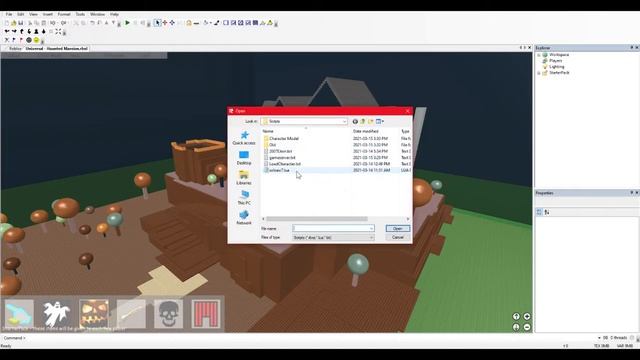Click the New file toolbar icon
This screenshot has height=360, width=640.
pos(7,23)
